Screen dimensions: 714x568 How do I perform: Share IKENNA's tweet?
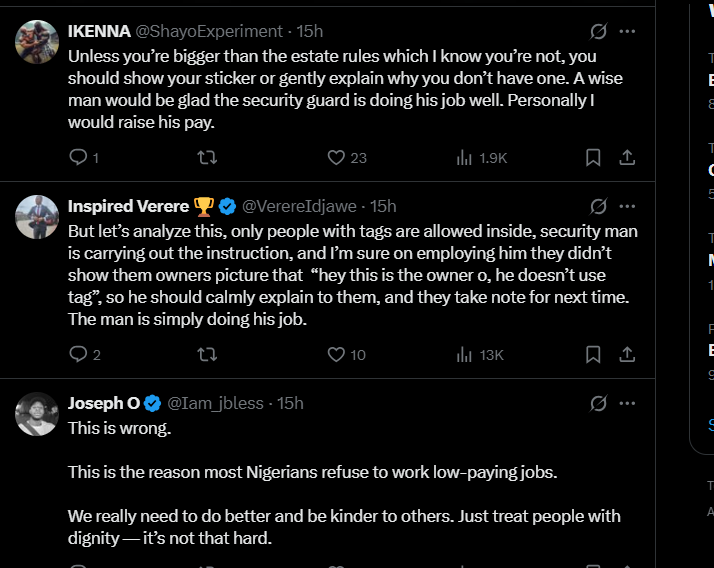[627, 157]
